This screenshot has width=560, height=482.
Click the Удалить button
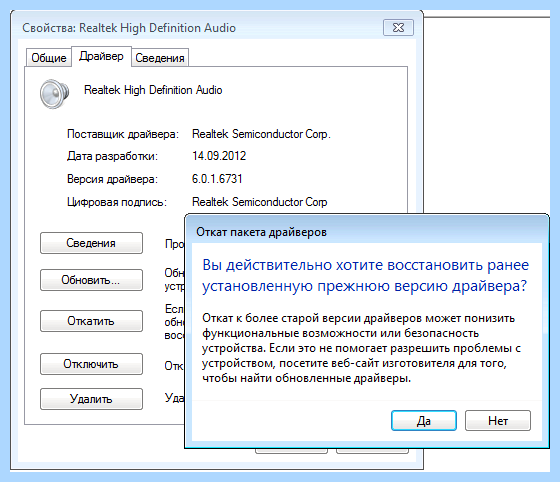pyautogui.click(x=91, y=398)
